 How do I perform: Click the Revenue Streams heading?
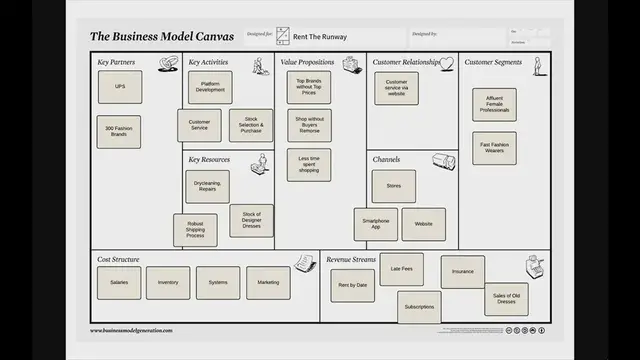[x=351, y=260]
